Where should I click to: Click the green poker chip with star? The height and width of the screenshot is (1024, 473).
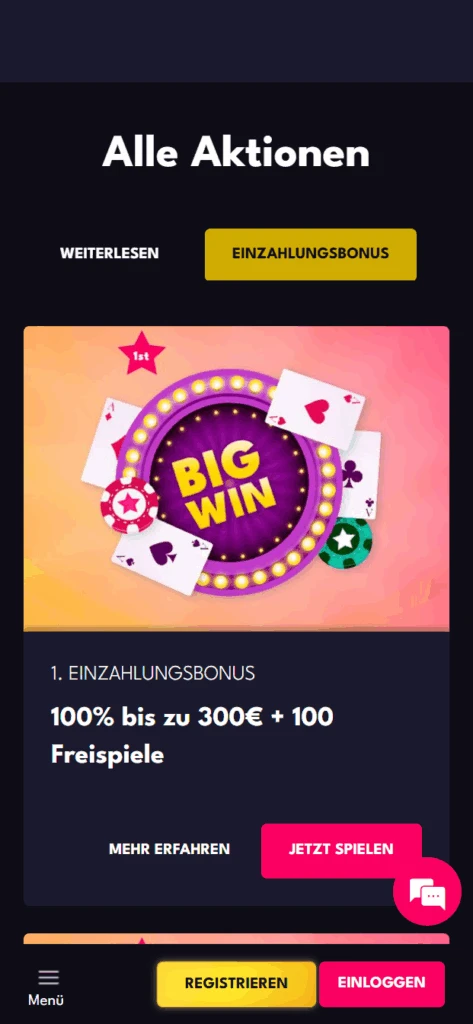(x=345, y=543)
